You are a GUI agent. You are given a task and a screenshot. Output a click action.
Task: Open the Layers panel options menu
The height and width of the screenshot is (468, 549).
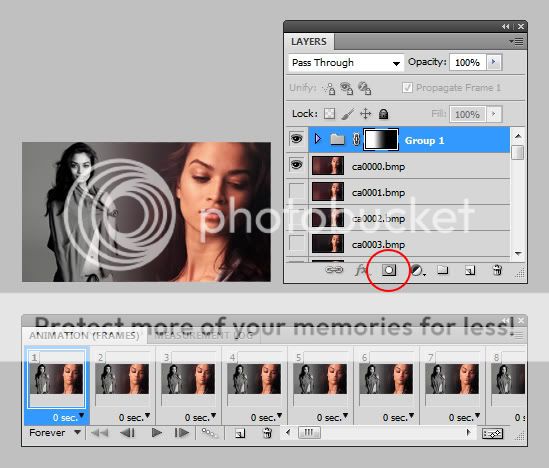tap(516, 42)
